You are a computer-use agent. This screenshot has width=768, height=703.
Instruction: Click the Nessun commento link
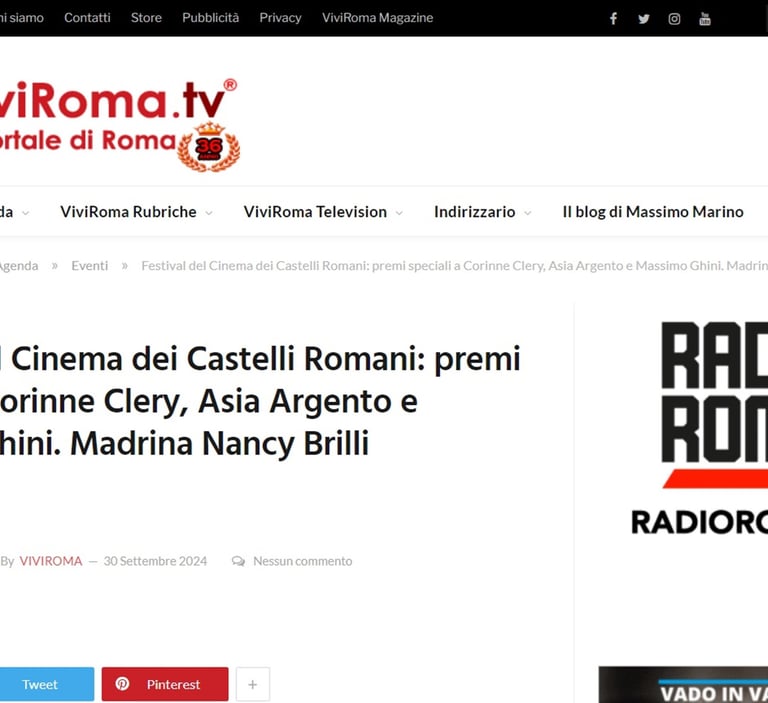pos(303,561)
